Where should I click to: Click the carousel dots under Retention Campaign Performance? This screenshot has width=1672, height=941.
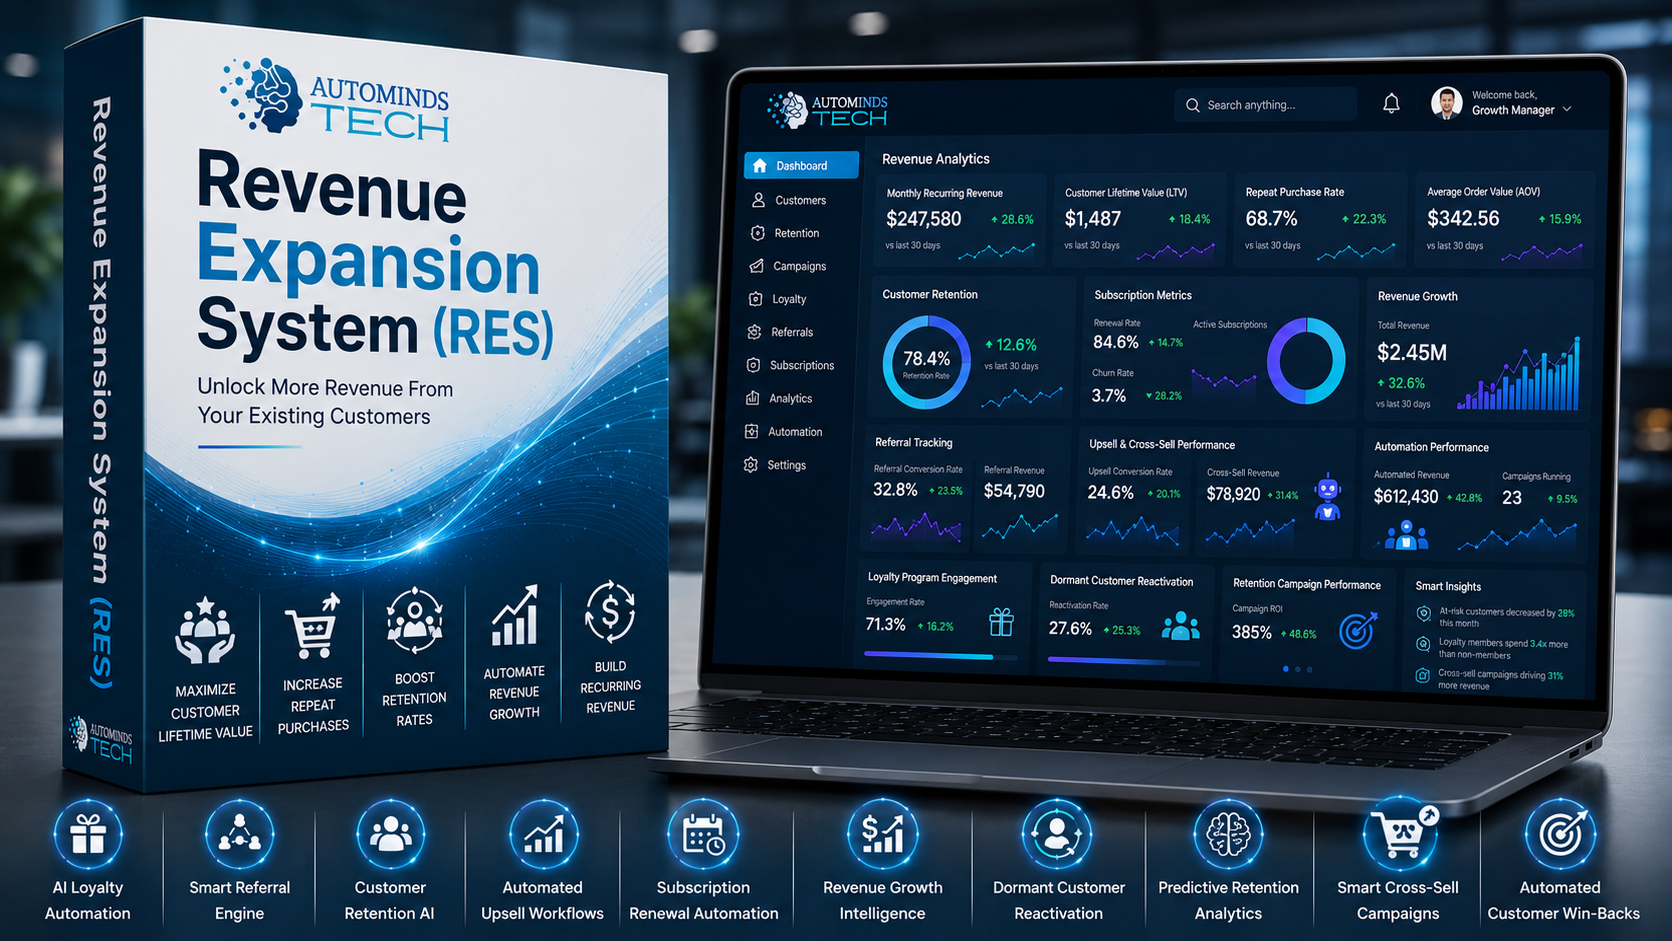[x=1297, y=669]
